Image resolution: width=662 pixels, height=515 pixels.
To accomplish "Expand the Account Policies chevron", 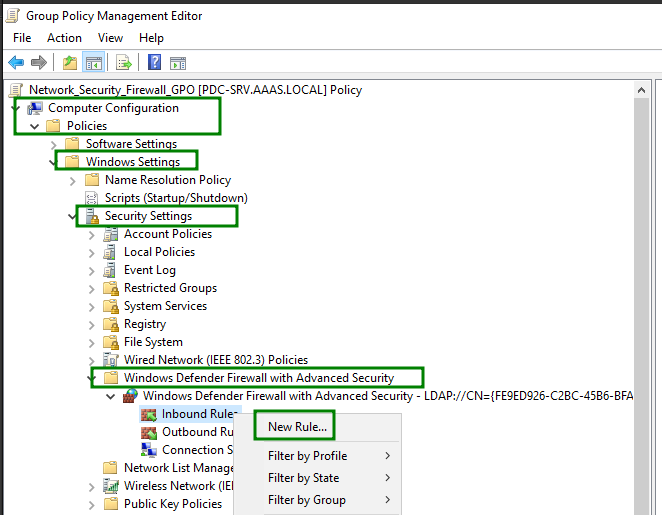I will (x=92, y=235).
